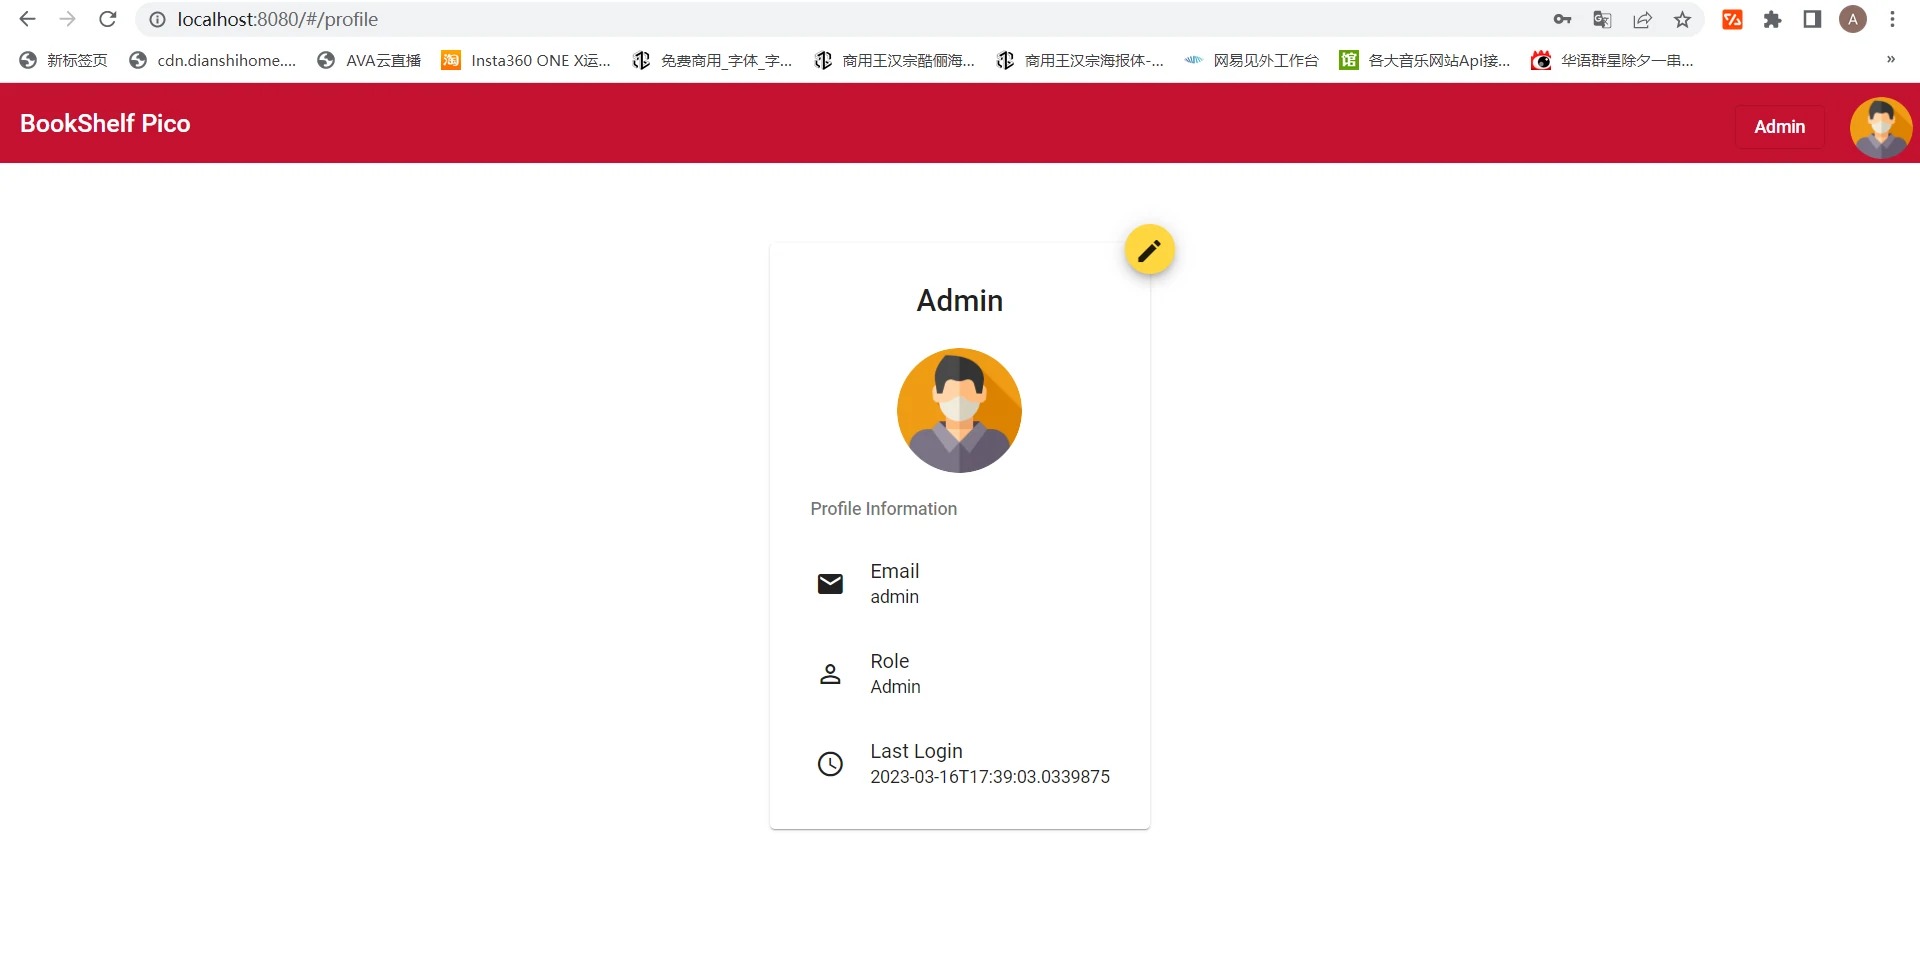Open the browser extensions puzzle icon
1920x975 pixels.
tap(1772, 20)
